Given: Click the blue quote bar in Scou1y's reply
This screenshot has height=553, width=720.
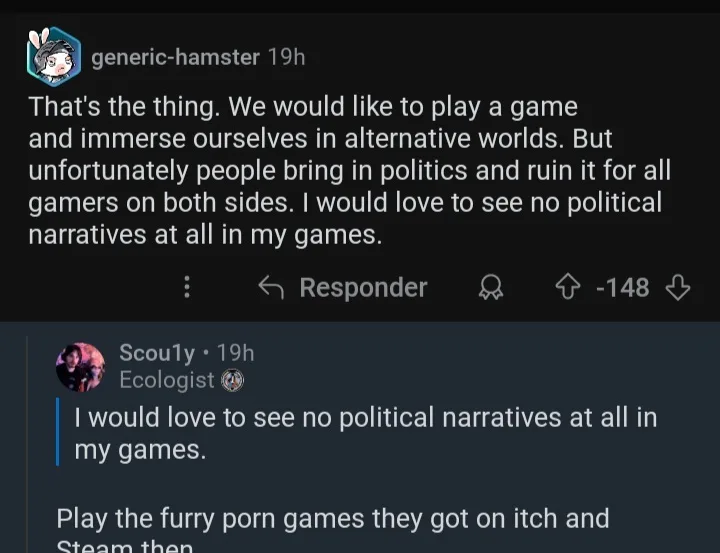Looking at the screenshot, I should (59, 433).
